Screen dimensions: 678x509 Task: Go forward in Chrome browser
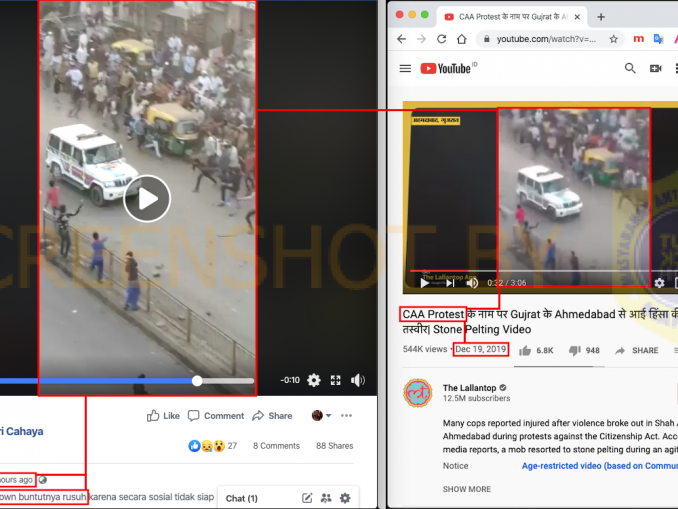421,39
